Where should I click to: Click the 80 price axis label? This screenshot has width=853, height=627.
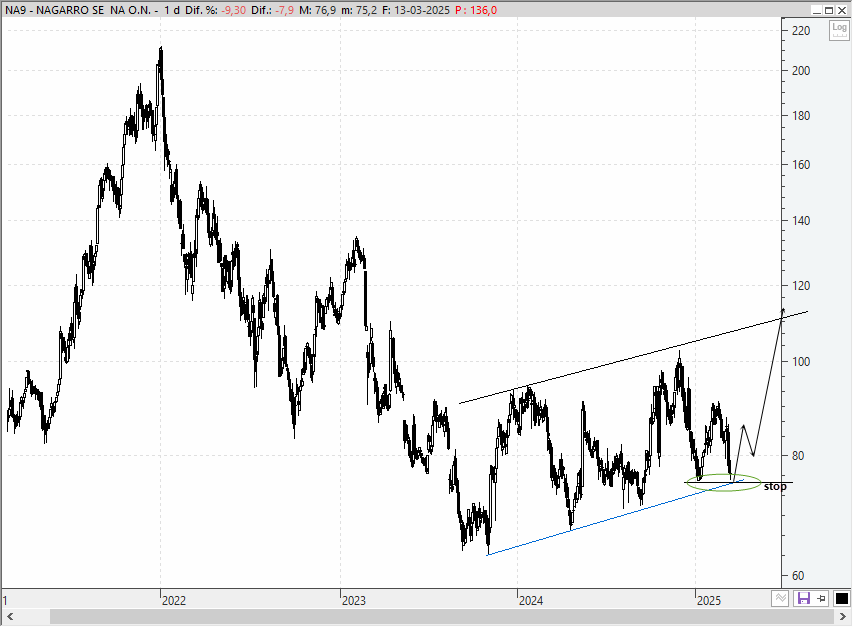click(x=798, y=456)
